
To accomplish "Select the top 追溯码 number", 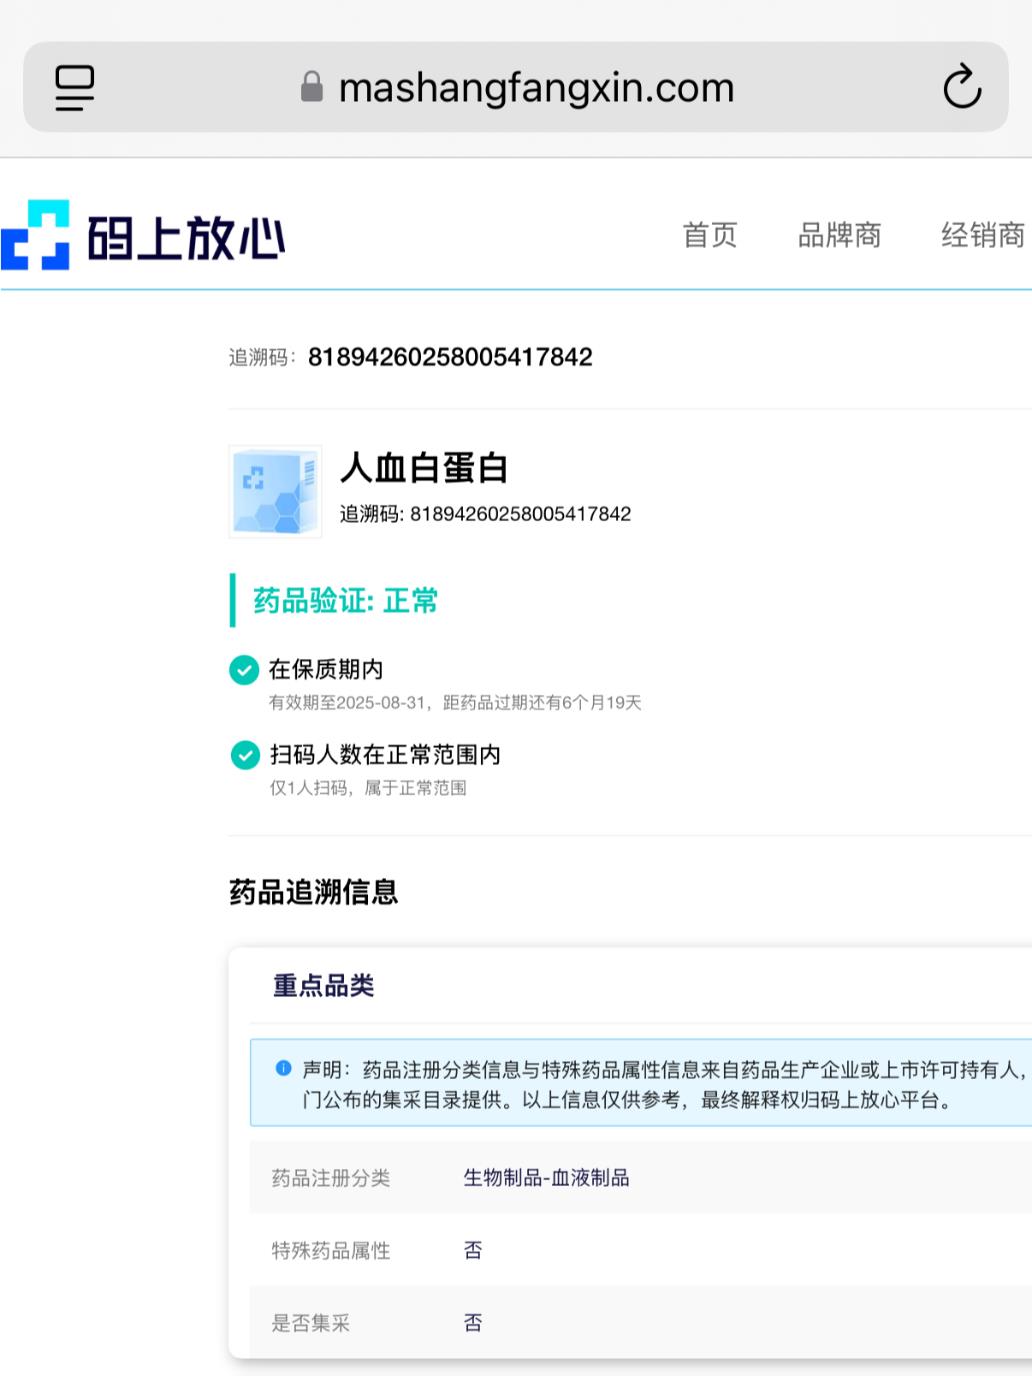I will [450, 357].
